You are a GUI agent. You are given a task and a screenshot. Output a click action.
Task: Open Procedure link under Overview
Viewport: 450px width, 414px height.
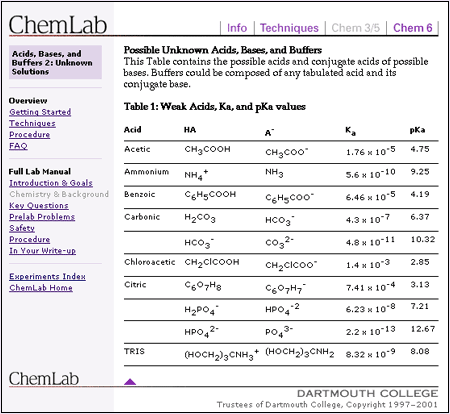tap(30, 135)
